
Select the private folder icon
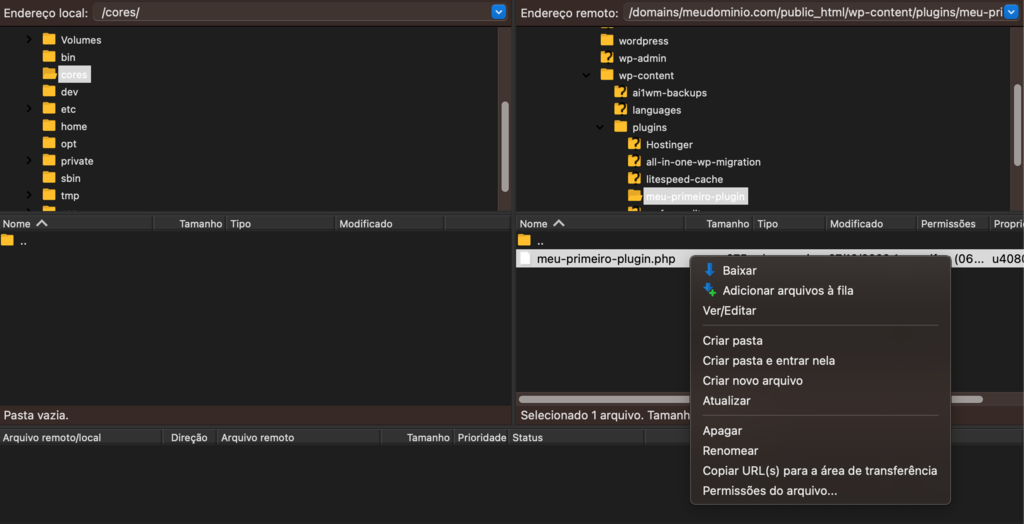(49, 161)
